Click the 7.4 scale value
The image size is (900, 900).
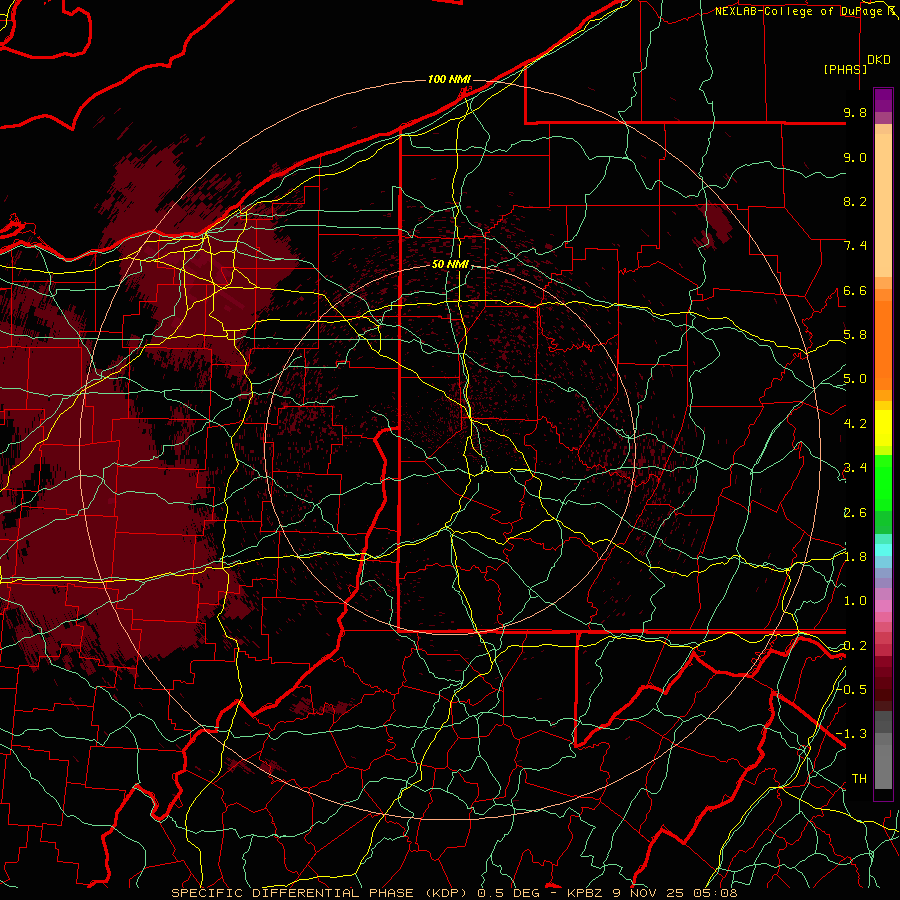855,246
